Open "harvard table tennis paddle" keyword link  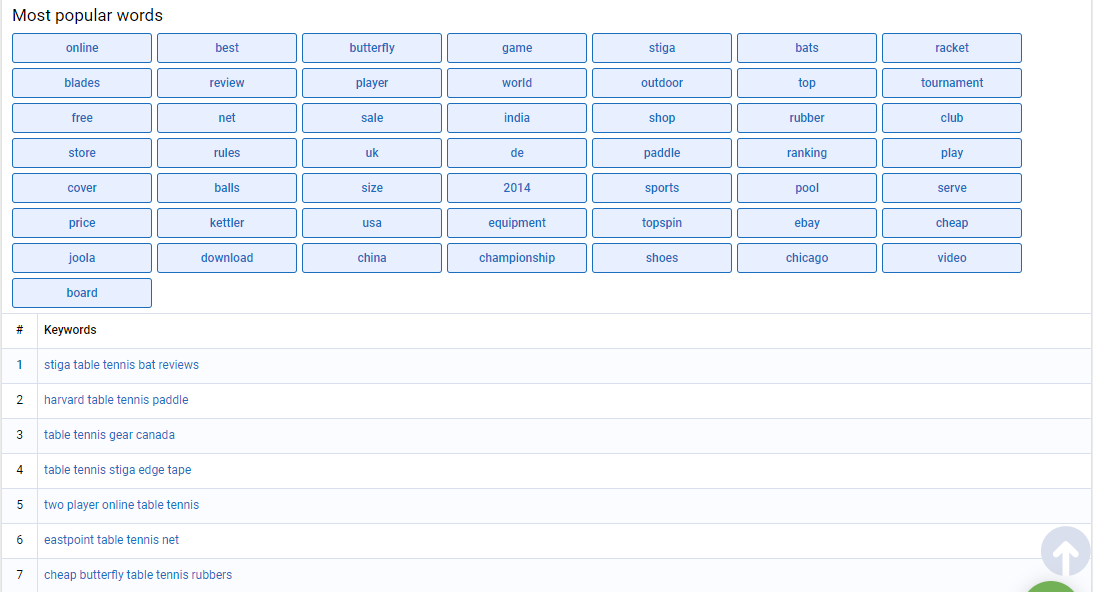(116, 400)
